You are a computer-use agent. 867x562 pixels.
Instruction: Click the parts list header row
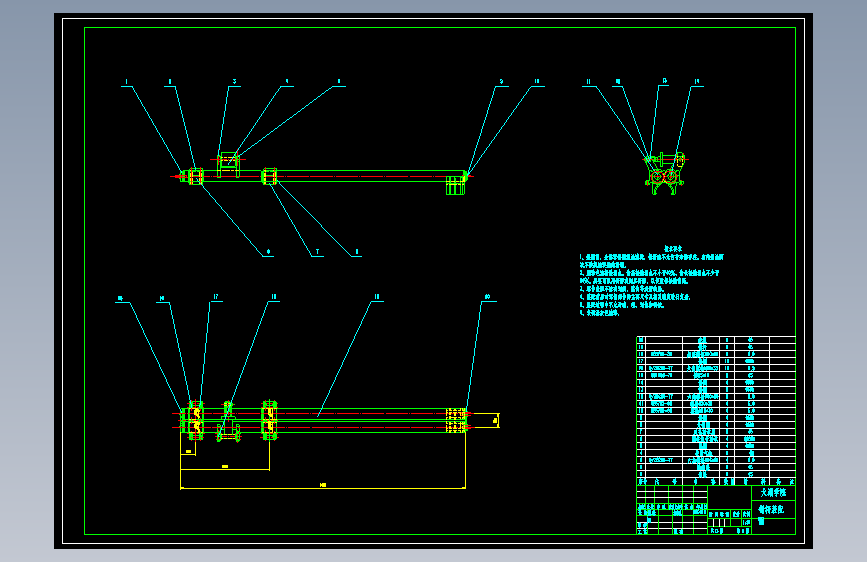(x=715, y=482)
